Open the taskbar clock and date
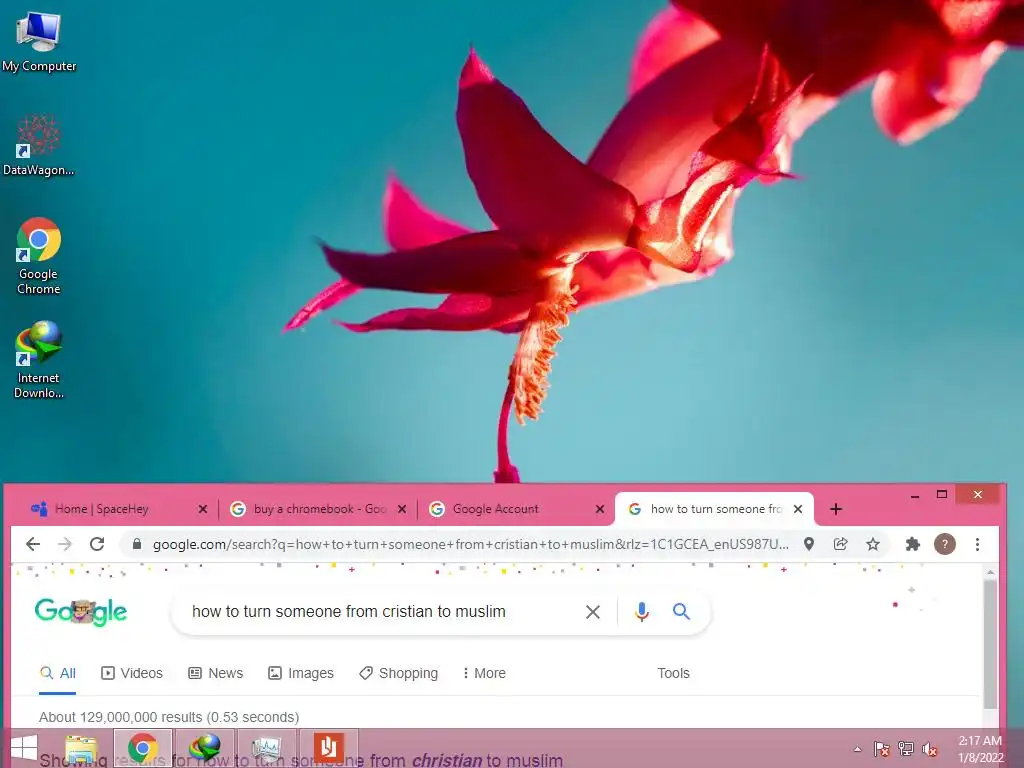The width and height of the screenshot is (1024, 768). [x=980, y=749]
